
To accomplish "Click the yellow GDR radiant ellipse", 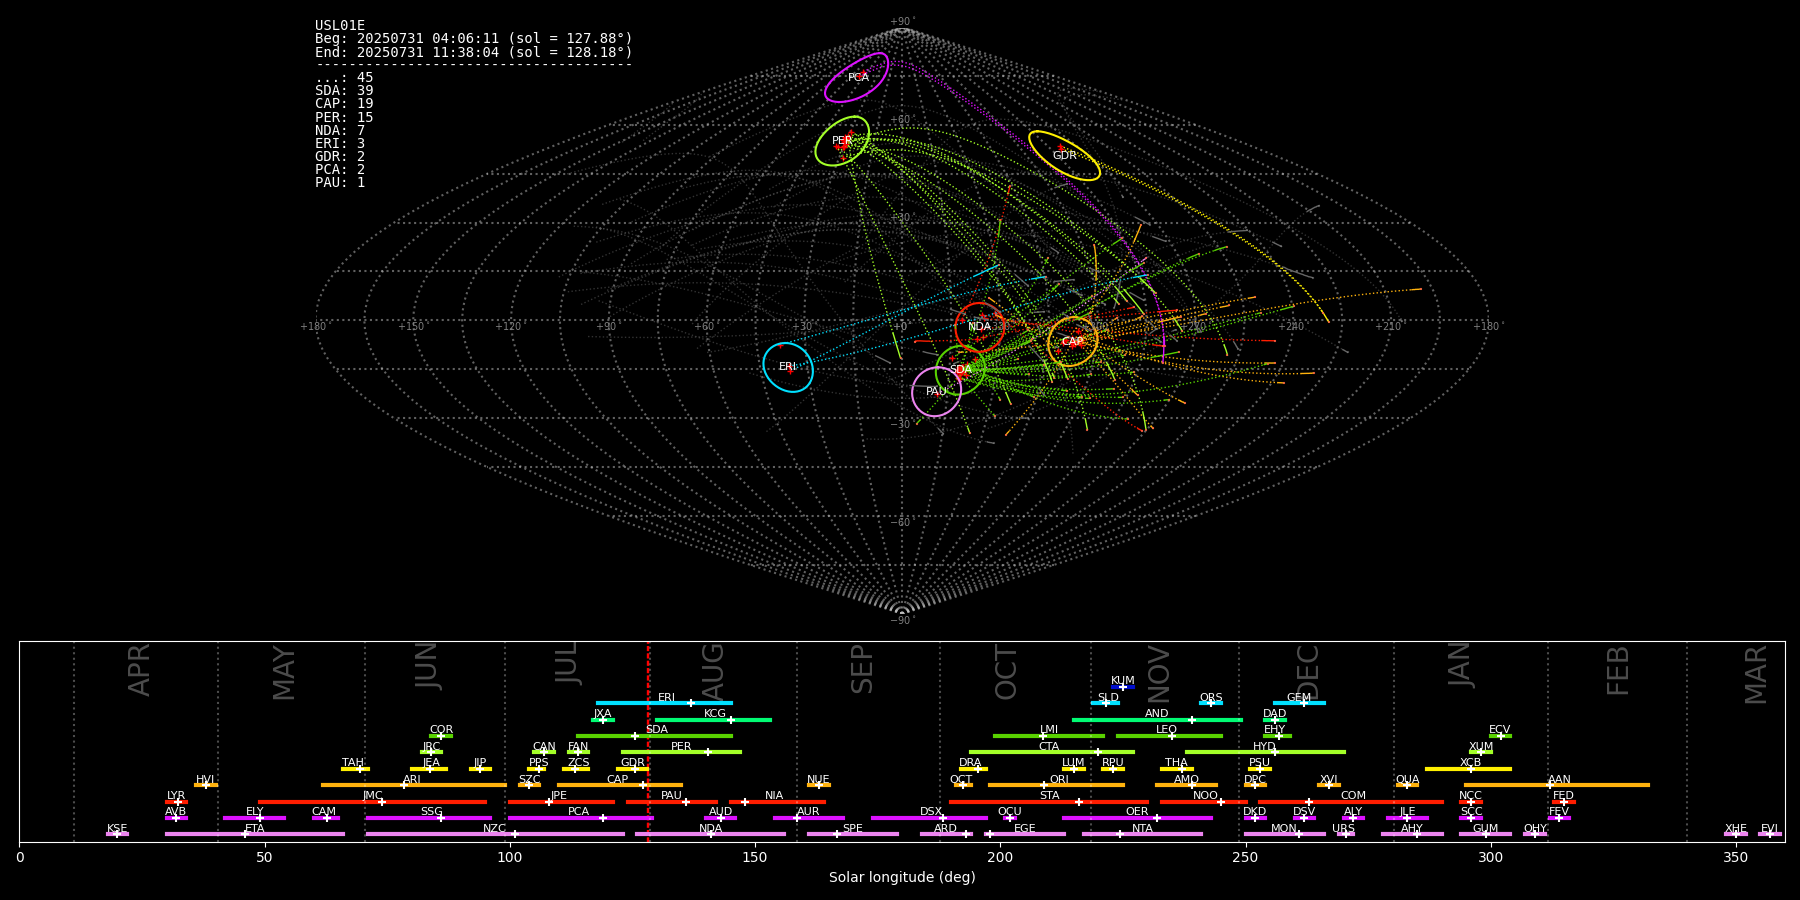I will [1064, 155].
